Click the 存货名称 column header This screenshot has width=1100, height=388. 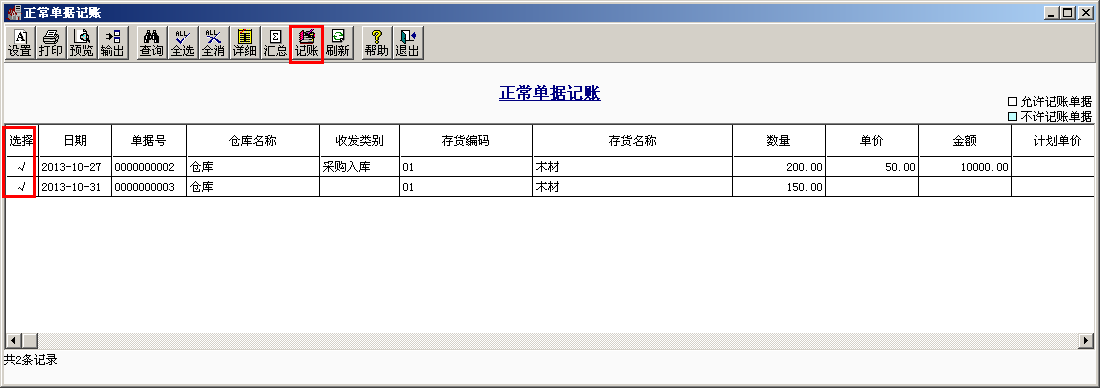click(633, 140)
